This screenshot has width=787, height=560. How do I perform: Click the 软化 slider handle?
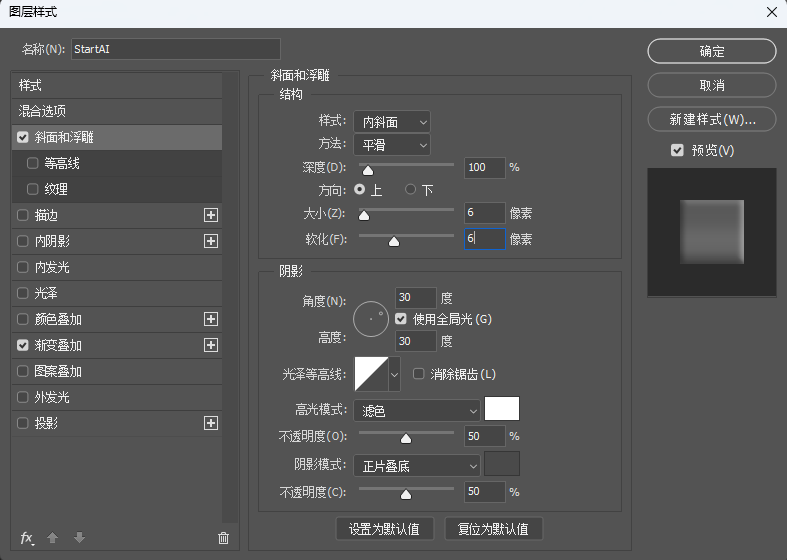click(x=394, y=242)
